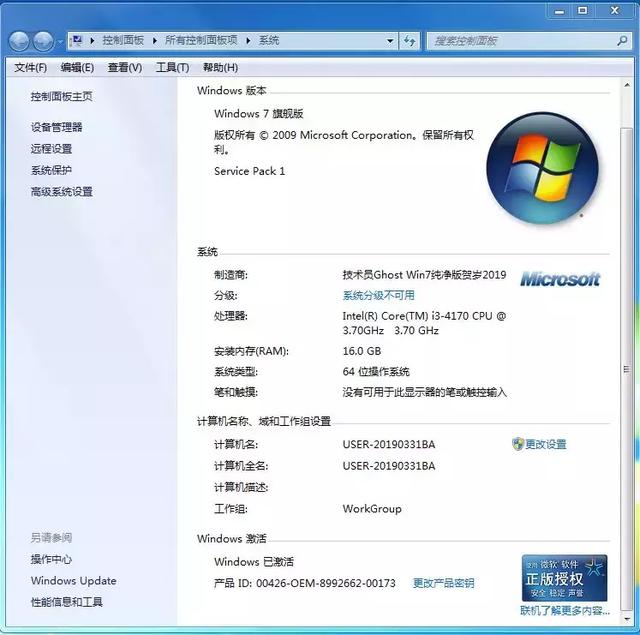Select the 没有可用于此显示器的笔或触控输入 text
Screen dimensions: 640x635
(x=424, y=392)
